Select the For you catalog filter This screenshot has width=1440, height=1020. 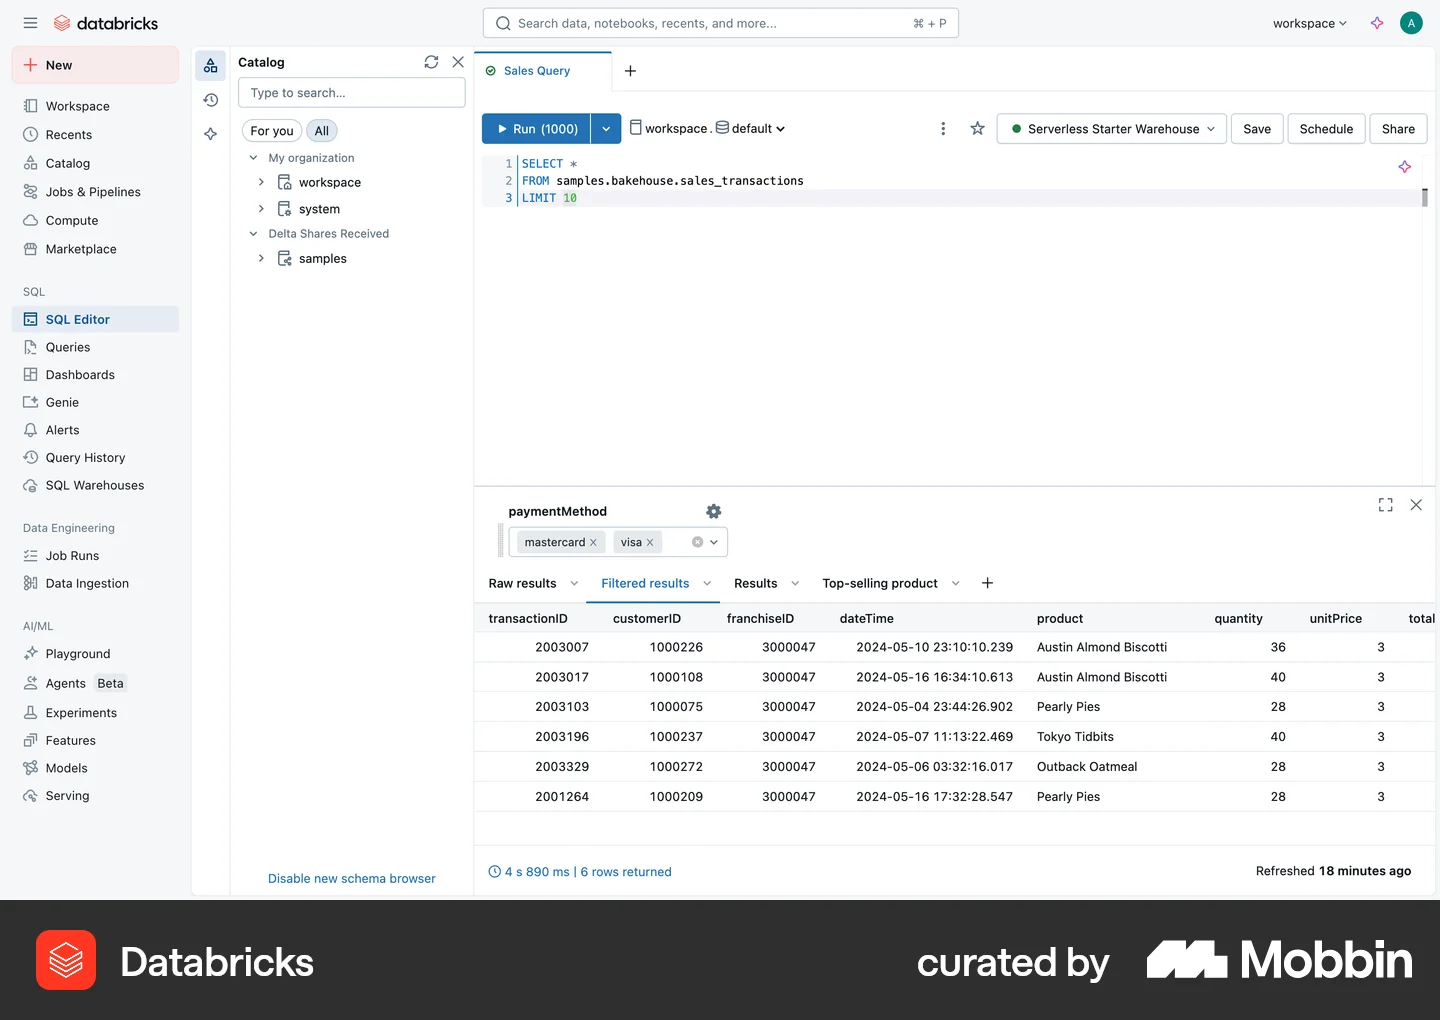[272, 131]
